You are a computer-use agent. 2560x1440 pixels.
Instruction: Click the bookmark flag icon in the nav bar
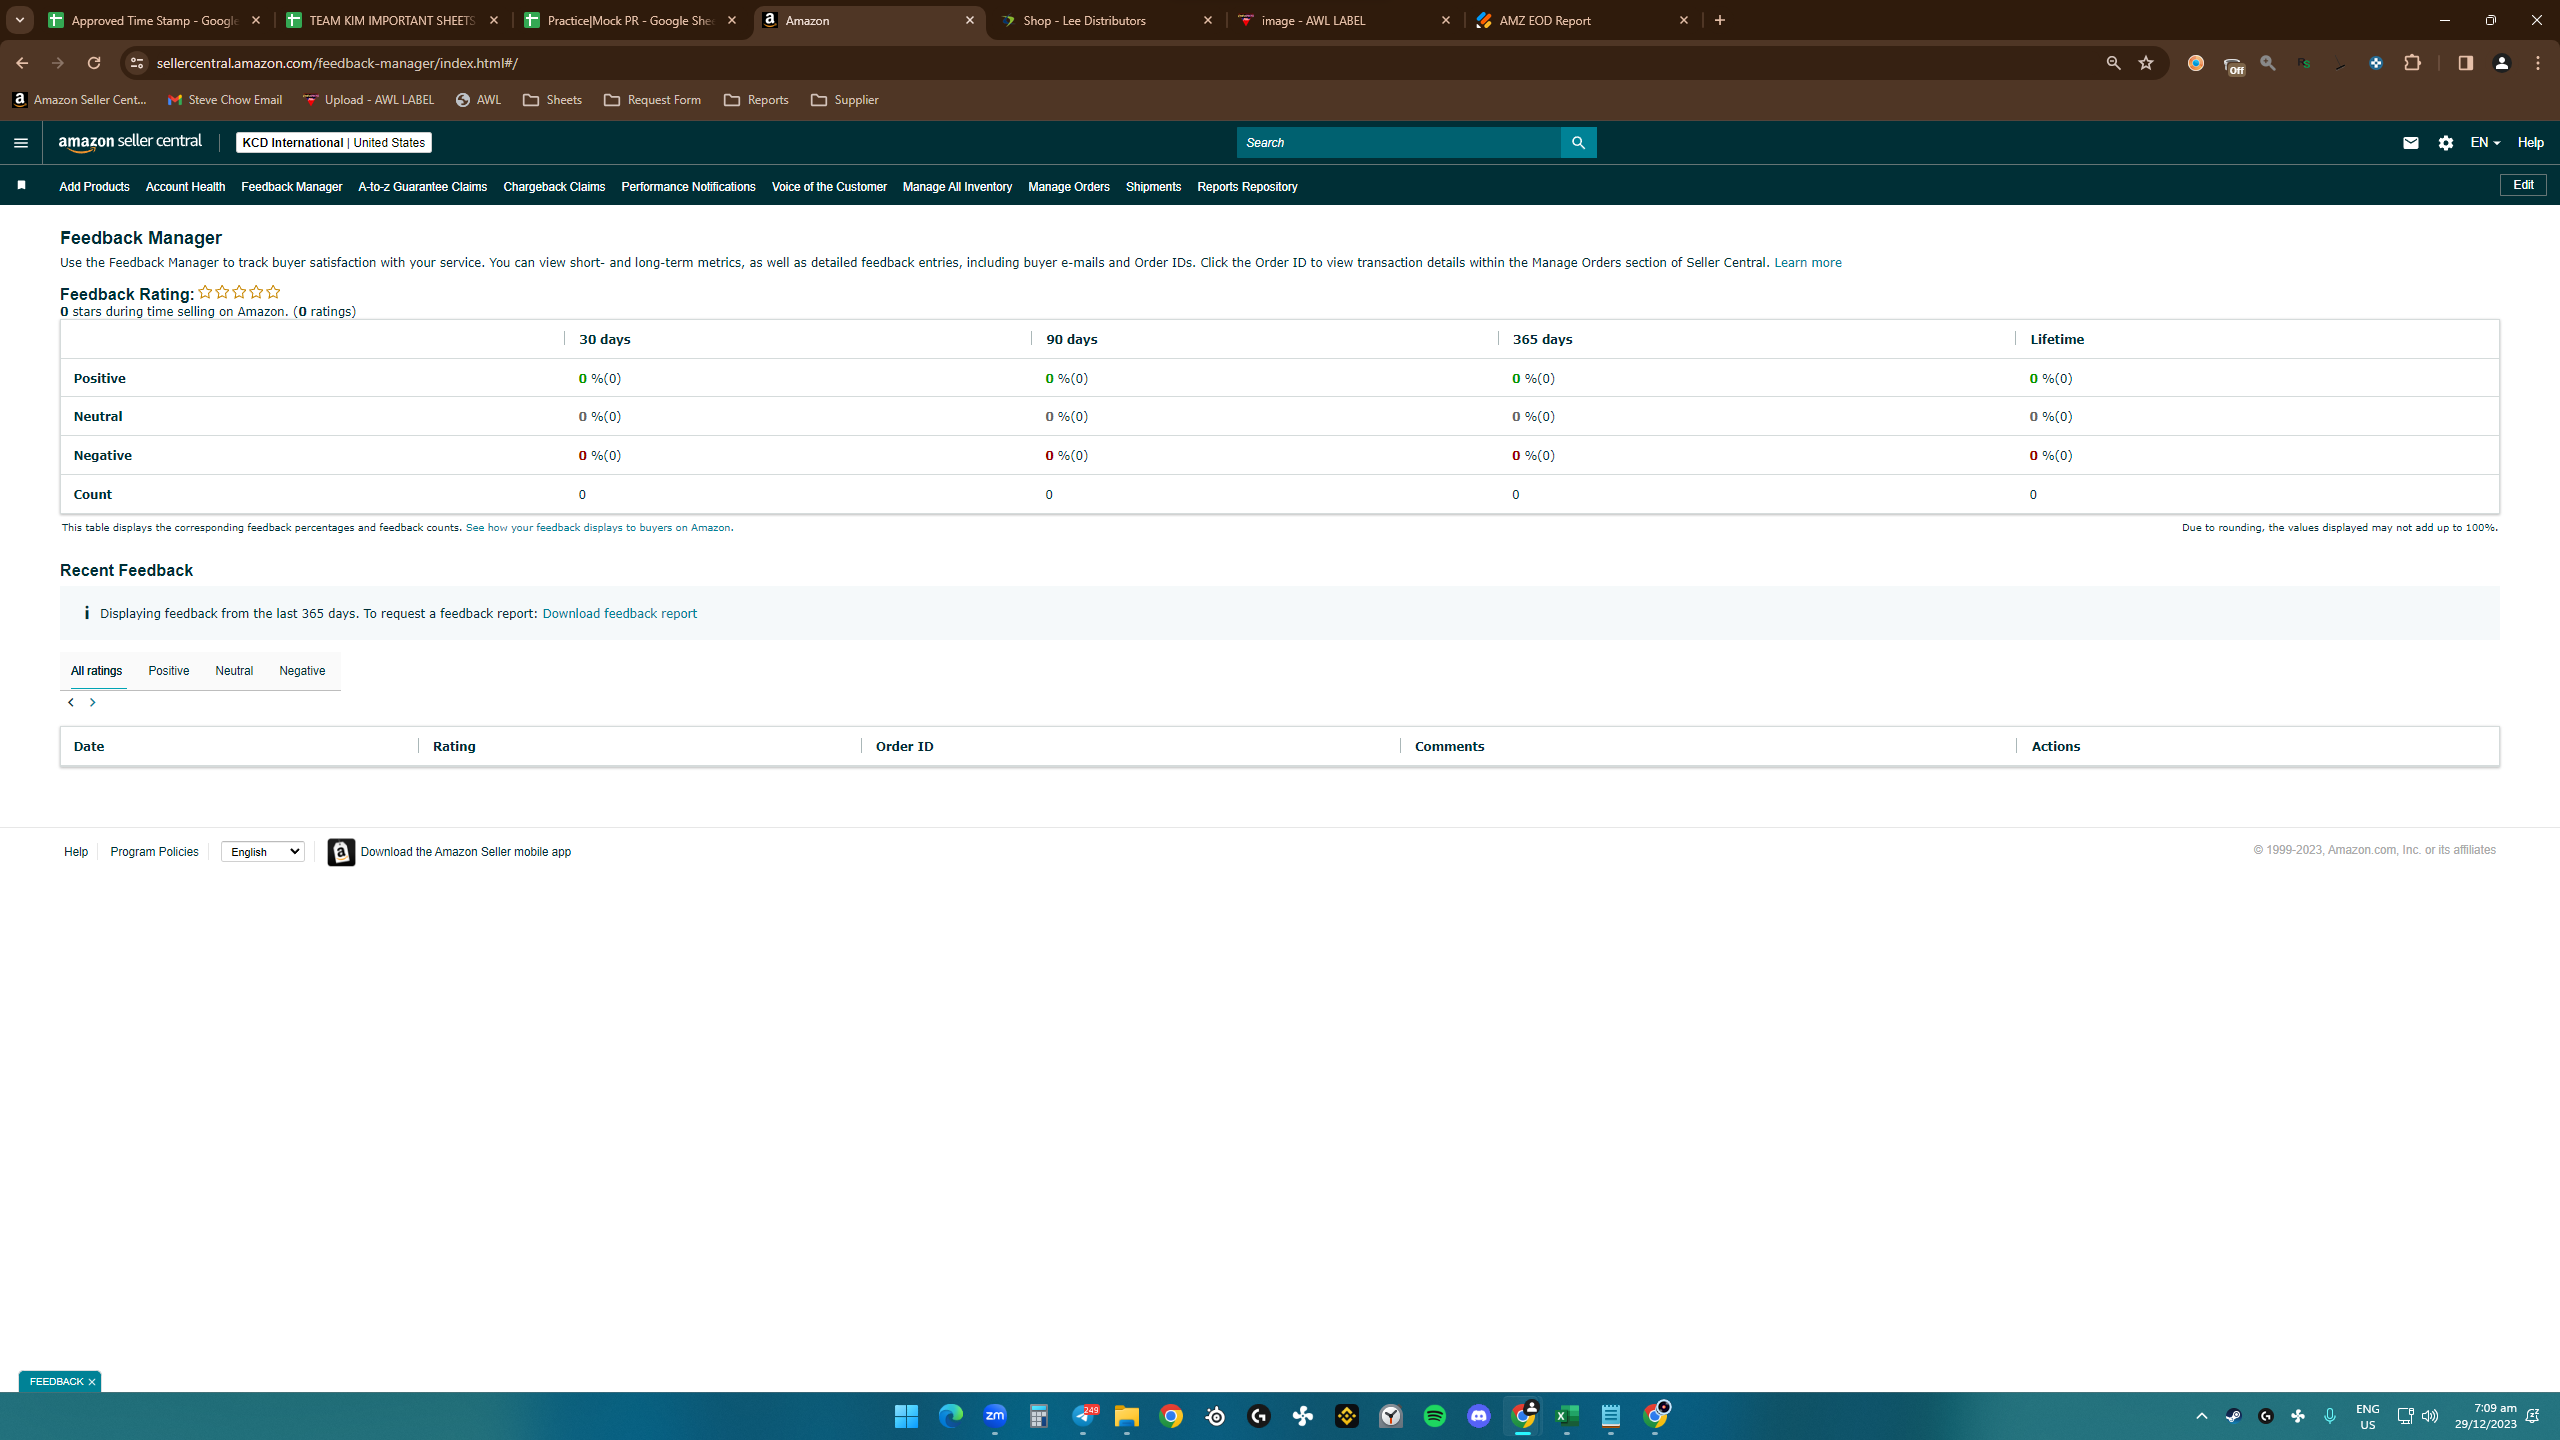21,185
